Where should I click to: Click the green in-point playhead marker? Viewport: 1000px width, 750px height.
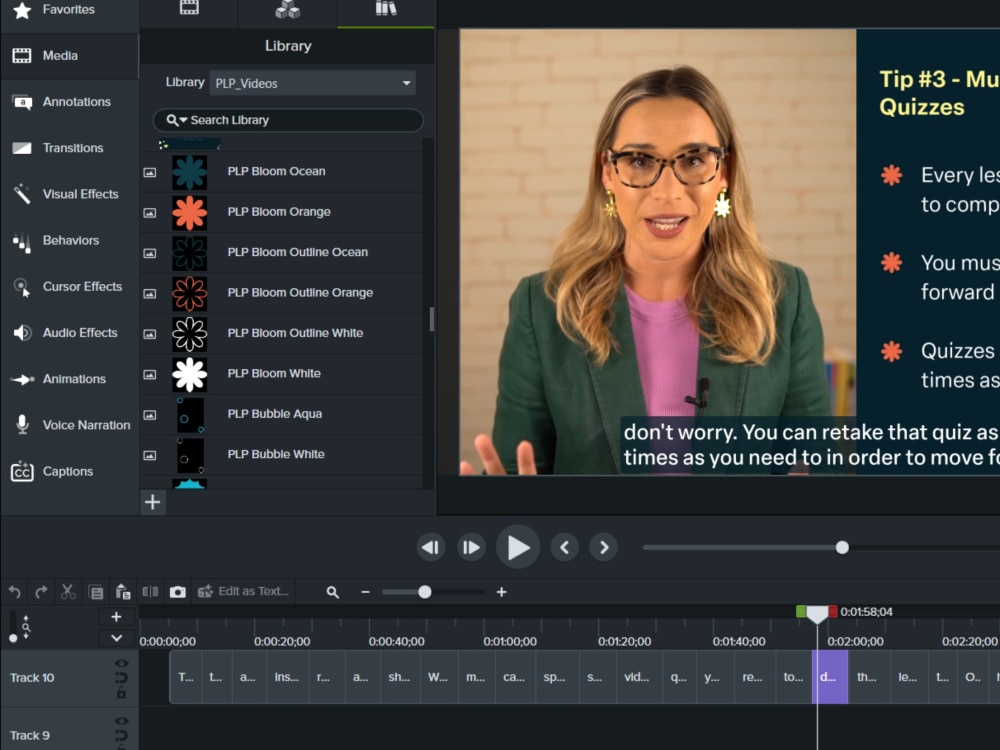pyautogui.click(x=801, y=612)
